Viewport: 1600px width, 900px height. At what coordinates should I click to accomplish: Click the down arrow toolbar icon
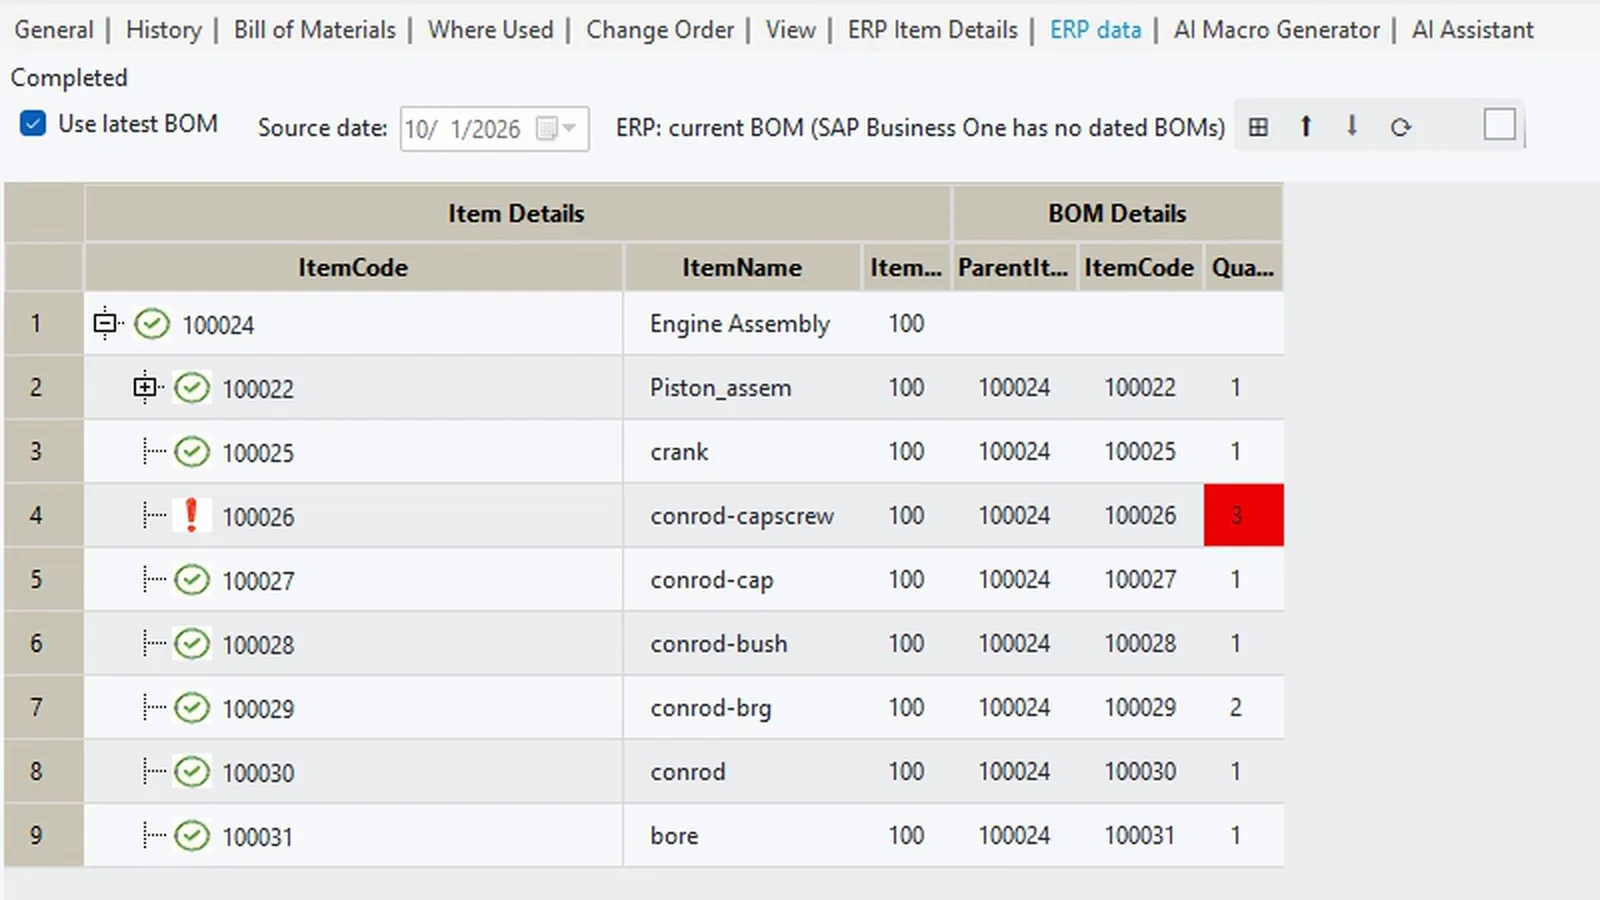pyautogui.click(x=1352, y=126)
